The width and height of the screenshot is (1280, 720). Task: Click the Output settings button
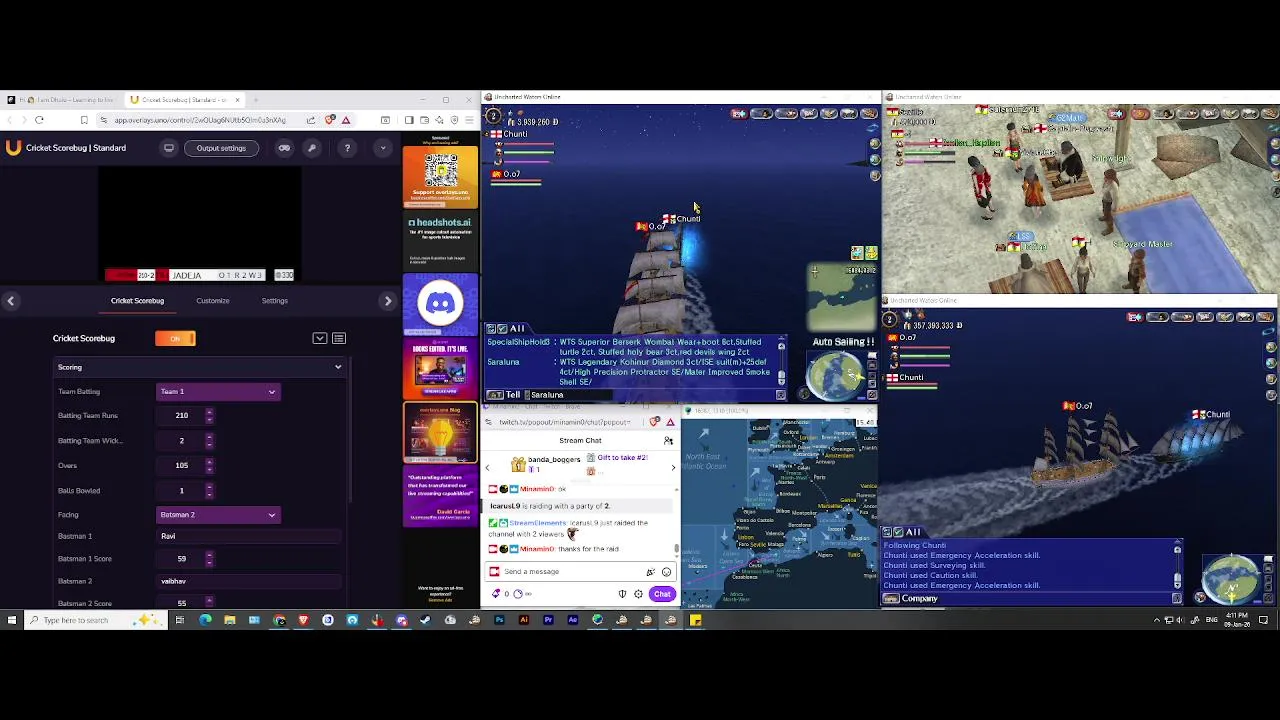click(221, 148)
